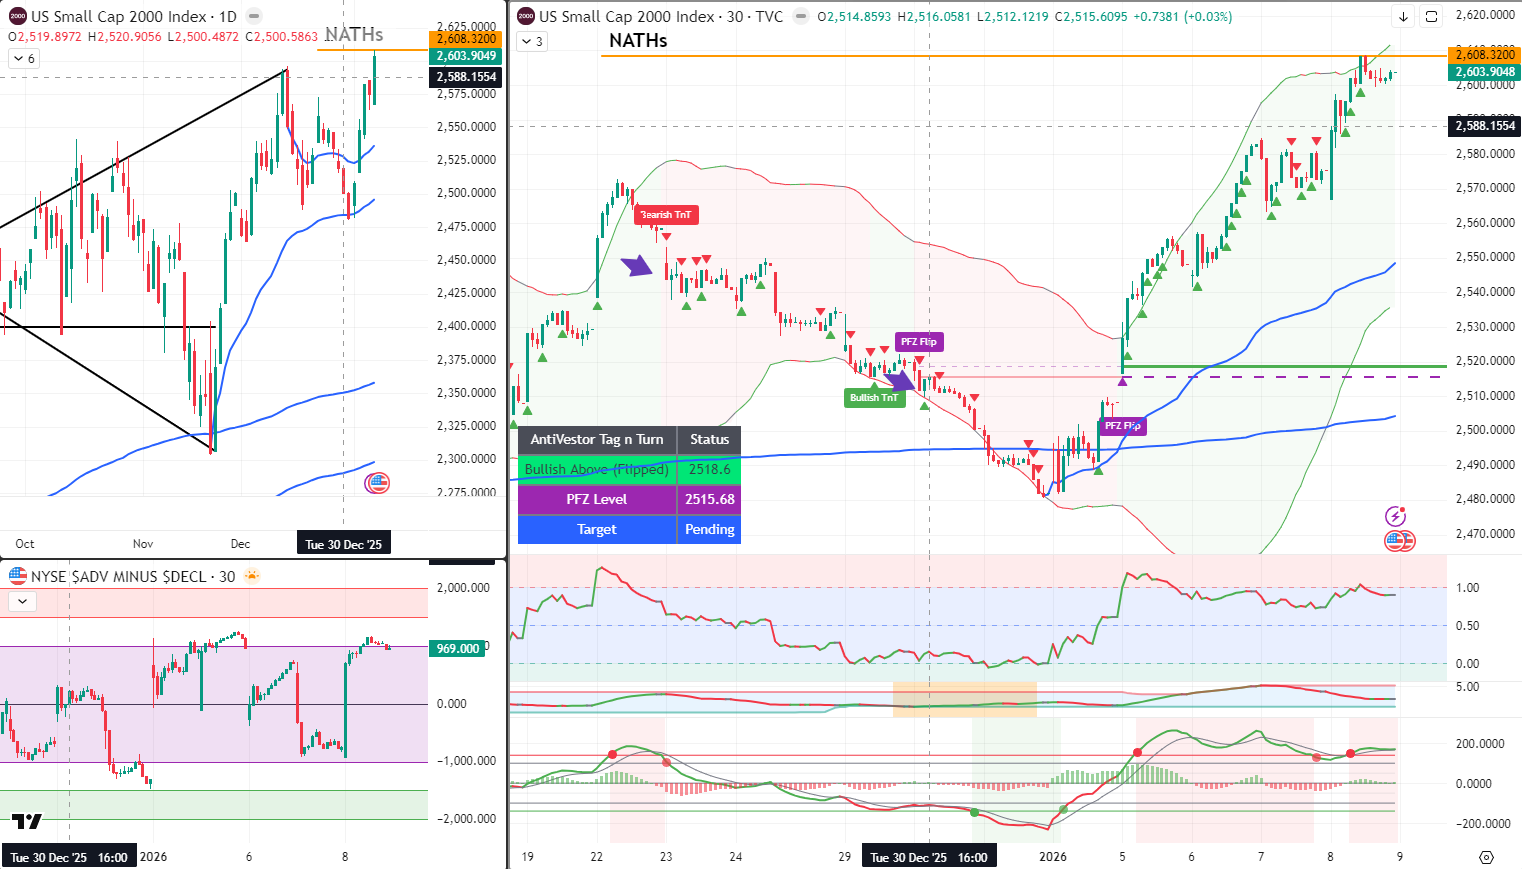The width and height of the screenshot is (1522, 869).
Task: Click the market status icon beside the daily chart title
Action: [254, 17]
